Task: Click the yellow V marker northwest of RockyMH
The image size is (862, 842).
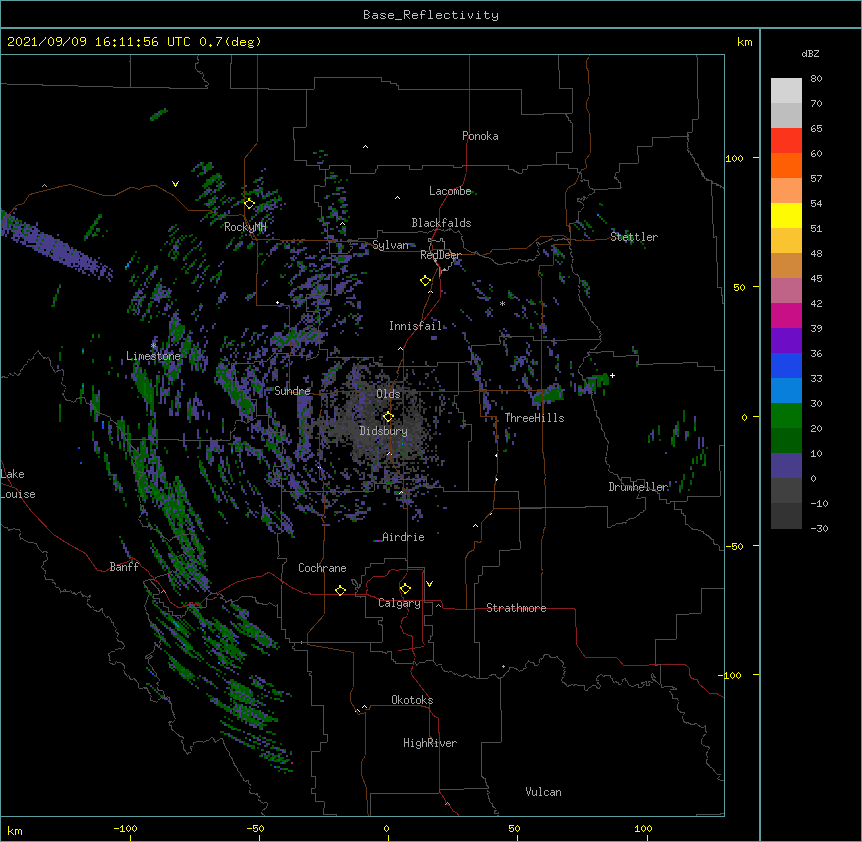Action: (175, 184)
